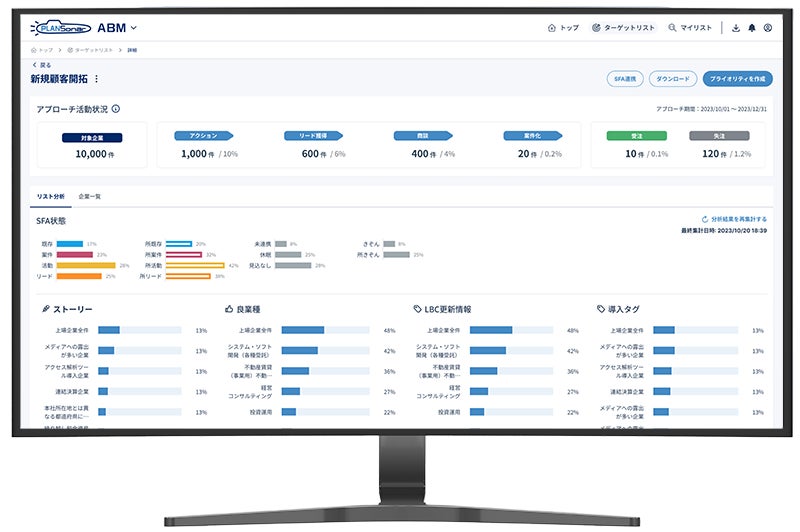Open ターゲットリスト in the header

coord(623,28)
